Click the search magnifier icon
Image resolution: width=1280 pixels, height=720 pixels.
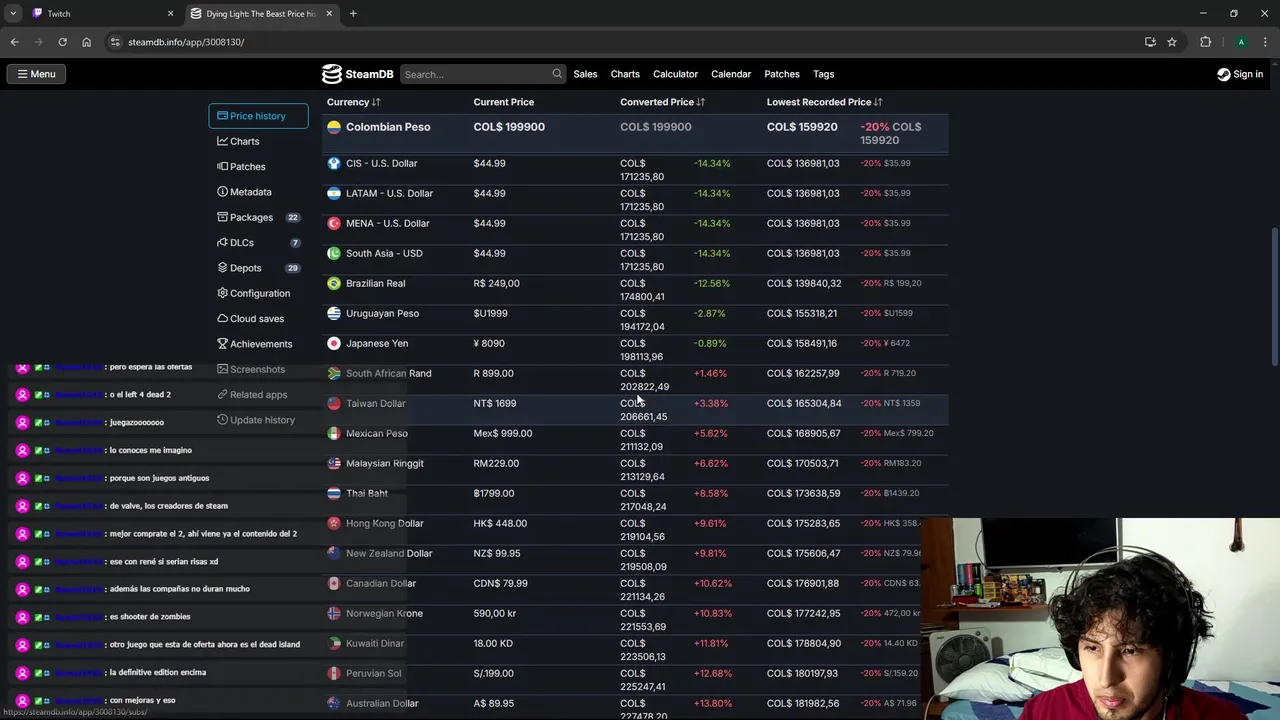[x=557, y=74]
